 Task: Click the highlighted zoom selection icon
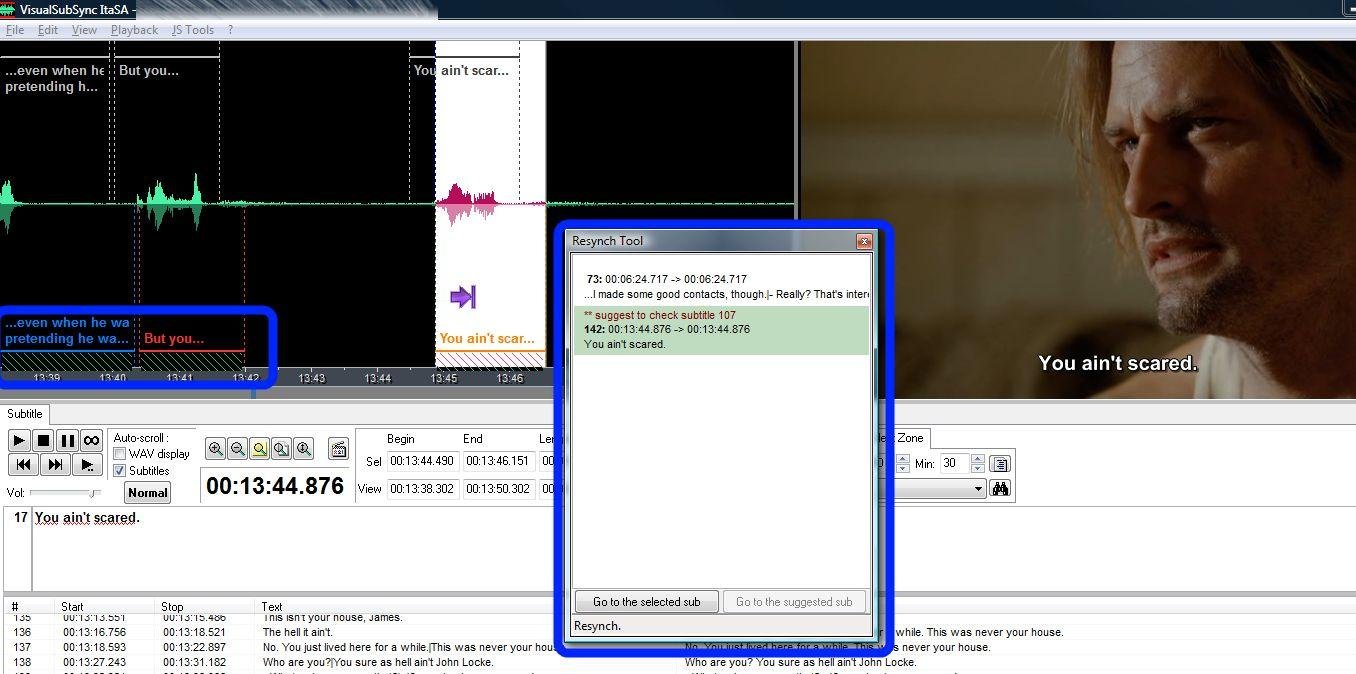click(259, 449)
